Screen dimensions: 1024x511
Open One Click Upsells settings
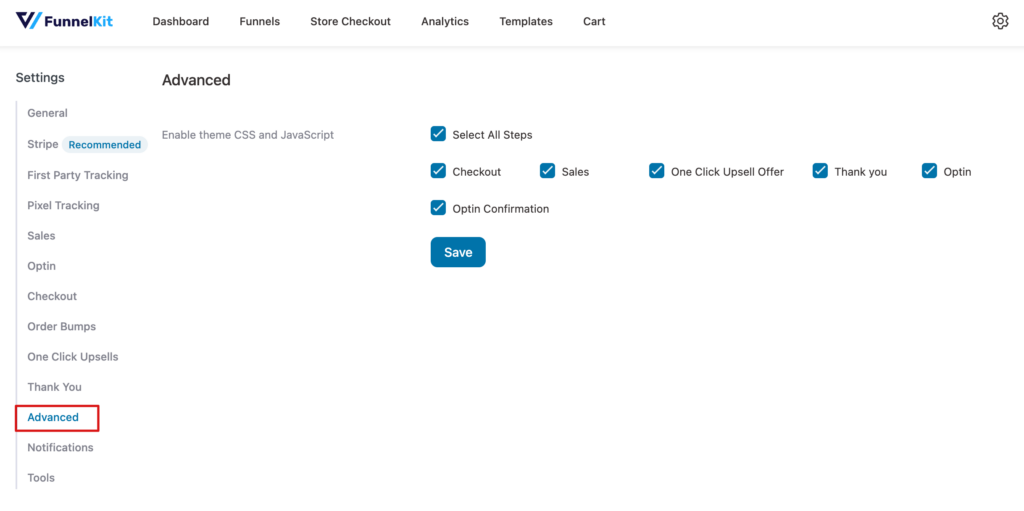(x=72, y=357)
